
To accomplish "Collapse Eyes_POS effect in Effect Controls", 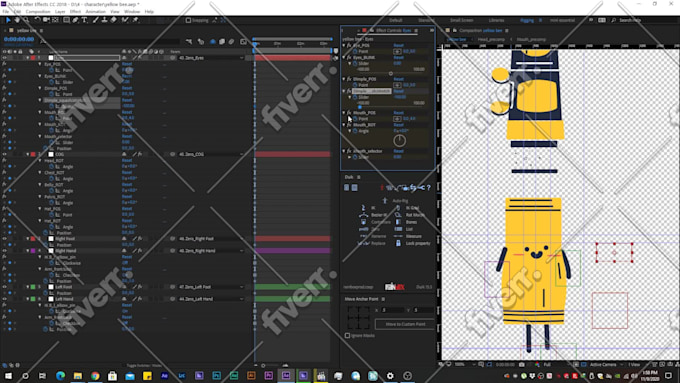I will [x=344, y=45].
